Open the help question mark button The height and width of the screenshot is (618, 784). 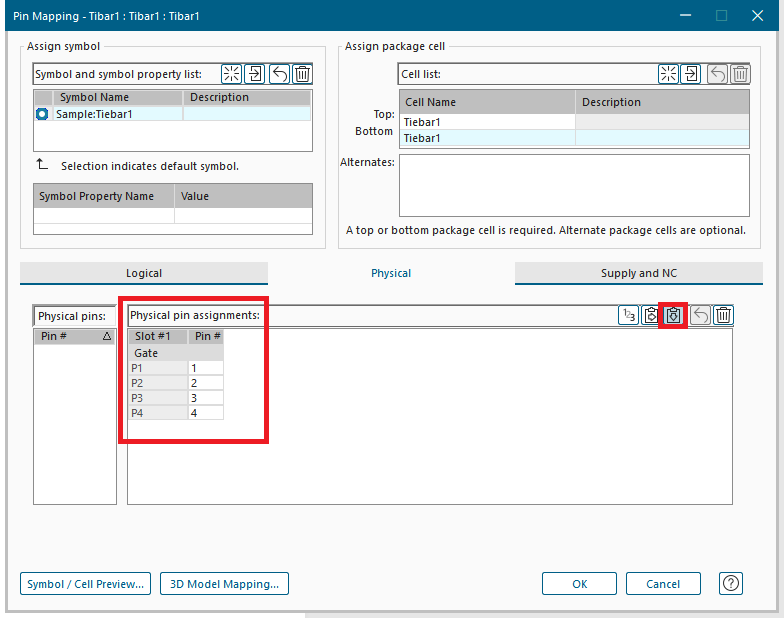(730, 583)
